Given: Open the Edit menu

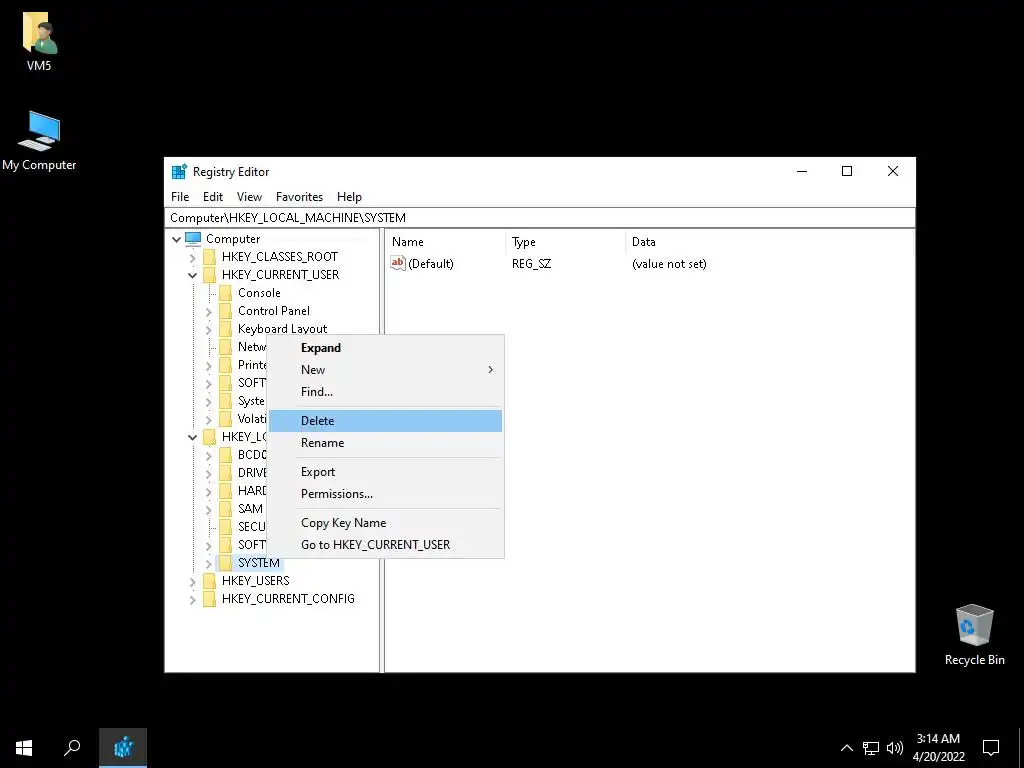Looking at the screenshot, I should 213,197.
